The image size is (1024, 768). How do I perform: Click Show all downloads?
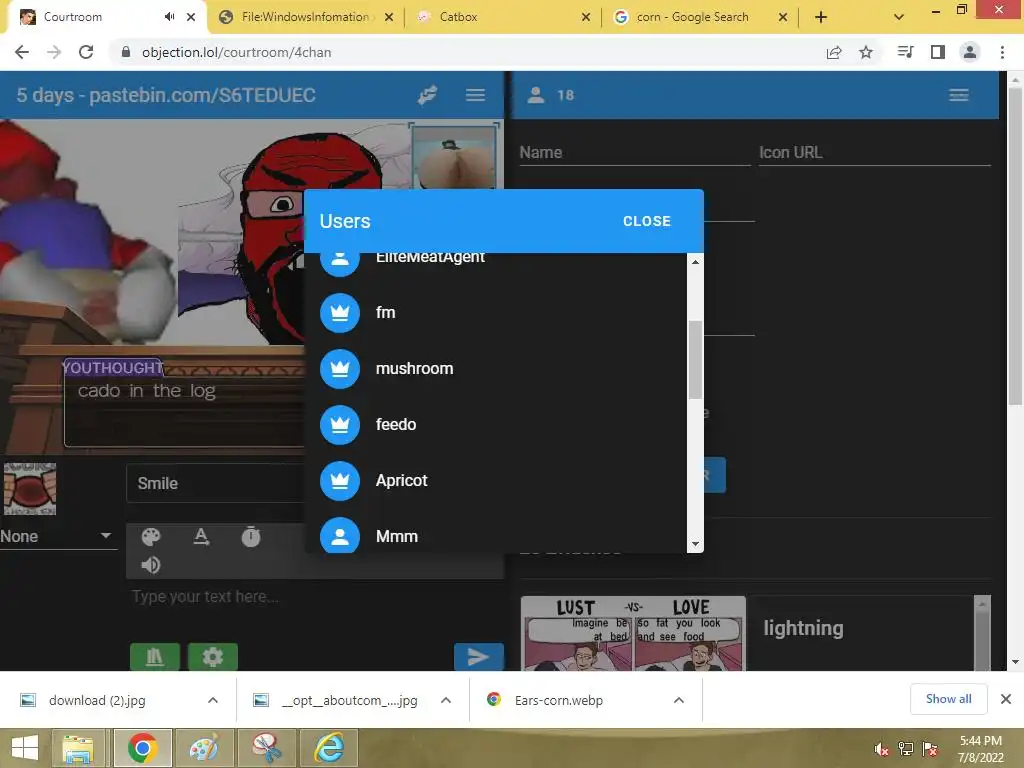point(948,699)
